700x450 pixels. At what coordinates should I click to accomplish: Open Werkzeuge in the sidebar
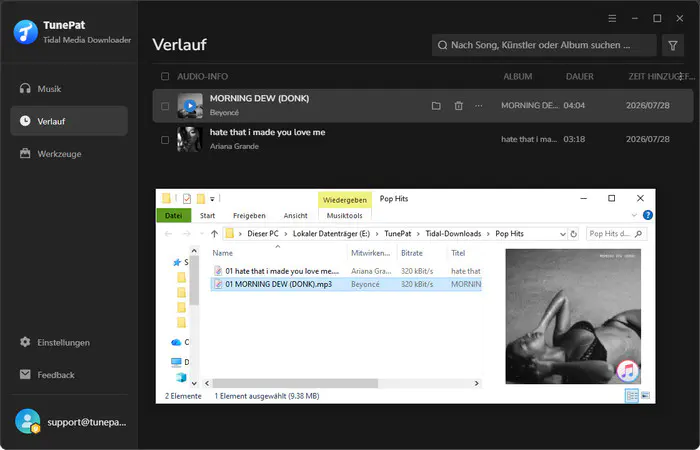point(69,154)
